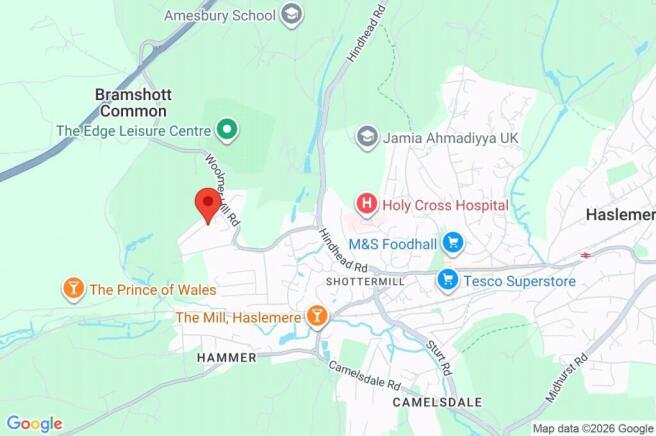Select The Mill, Haslemere cocktail glass icon
Screen dimensions: 656x436
pos(317,317)
